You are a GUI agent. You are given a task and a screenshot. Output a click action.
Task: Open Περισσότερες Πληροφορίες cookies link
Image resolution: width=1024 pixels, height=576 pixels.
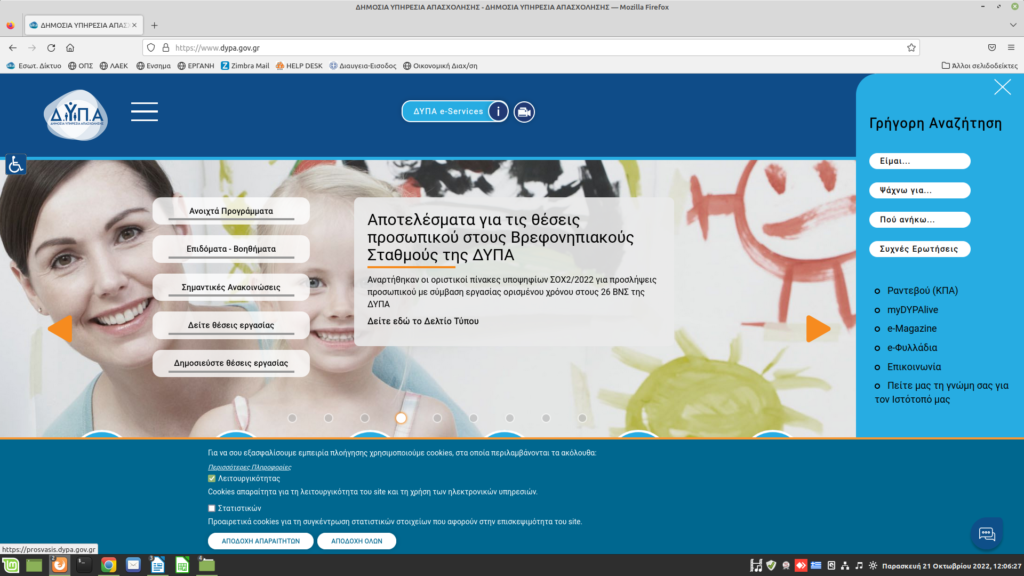249,467
